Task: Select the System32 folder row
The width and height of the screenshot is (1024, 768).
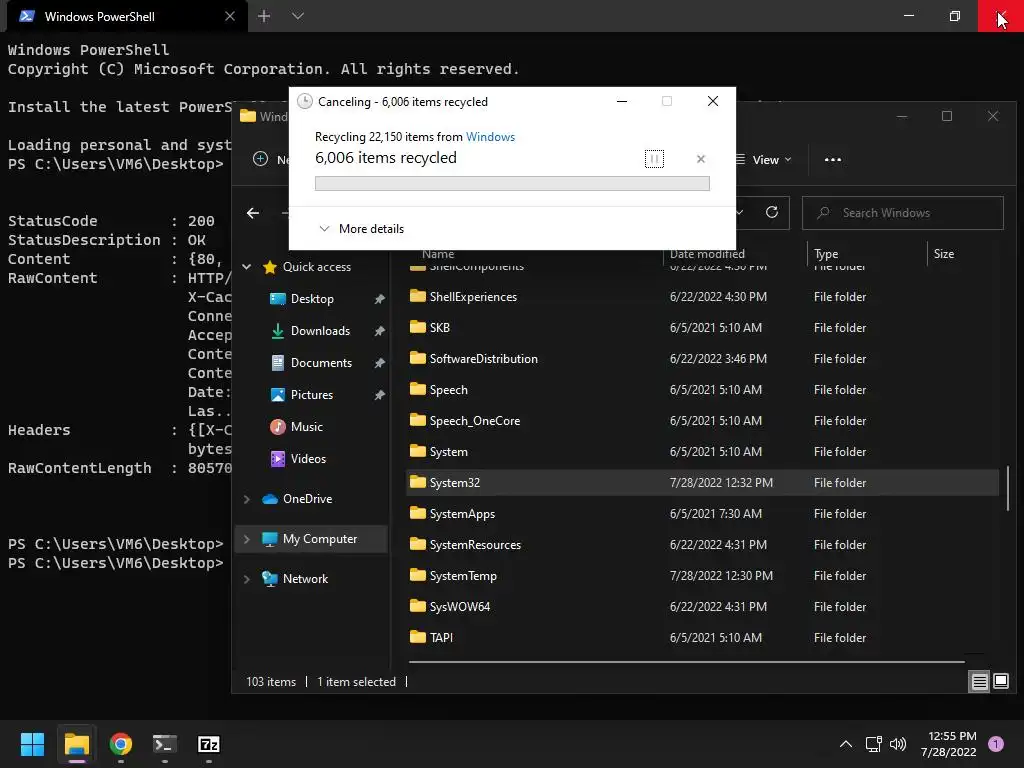Action: pyautogui.click(x=702, y=483)
